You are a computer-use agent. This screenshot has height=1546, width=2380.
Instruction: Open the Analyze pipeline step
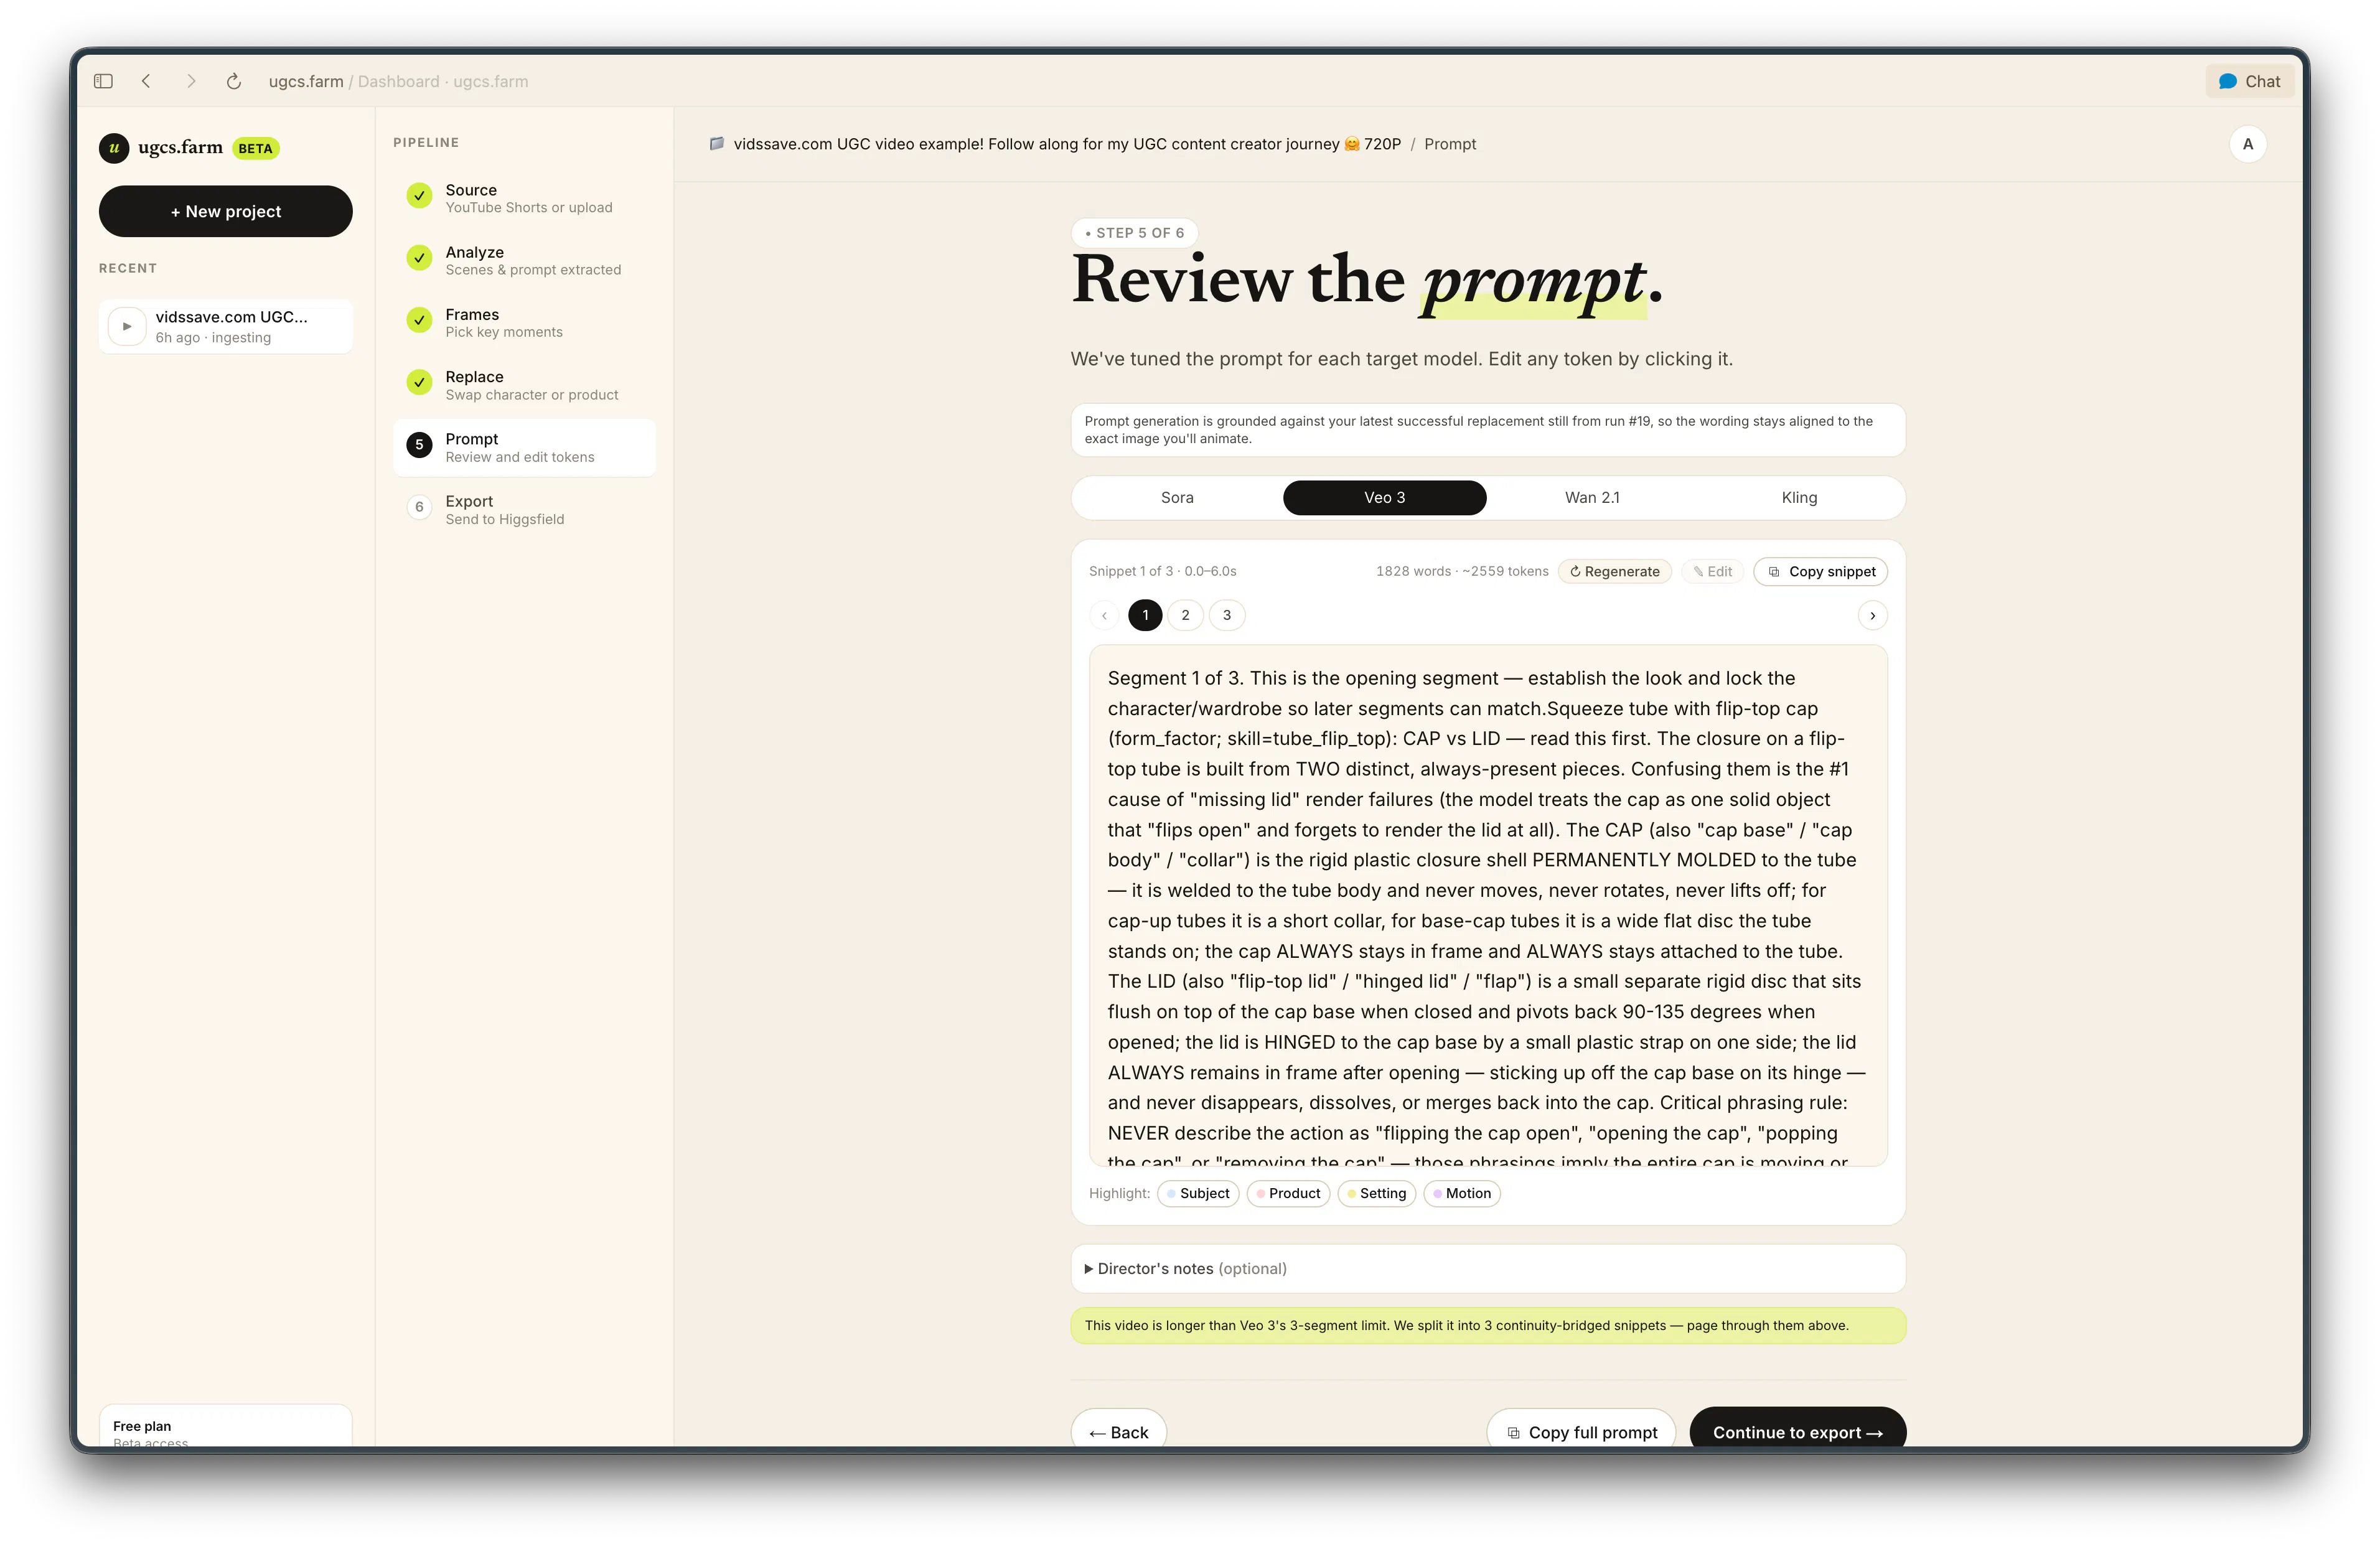(x=524, y=260)
